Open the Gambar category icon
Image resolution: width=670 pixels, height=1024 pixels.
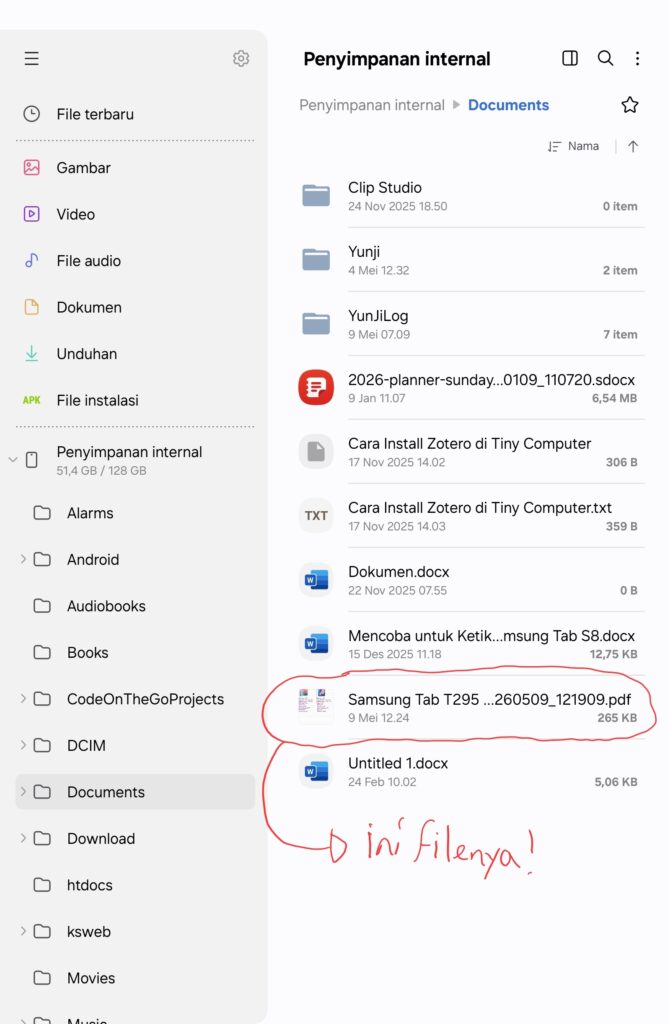(31, 167)
